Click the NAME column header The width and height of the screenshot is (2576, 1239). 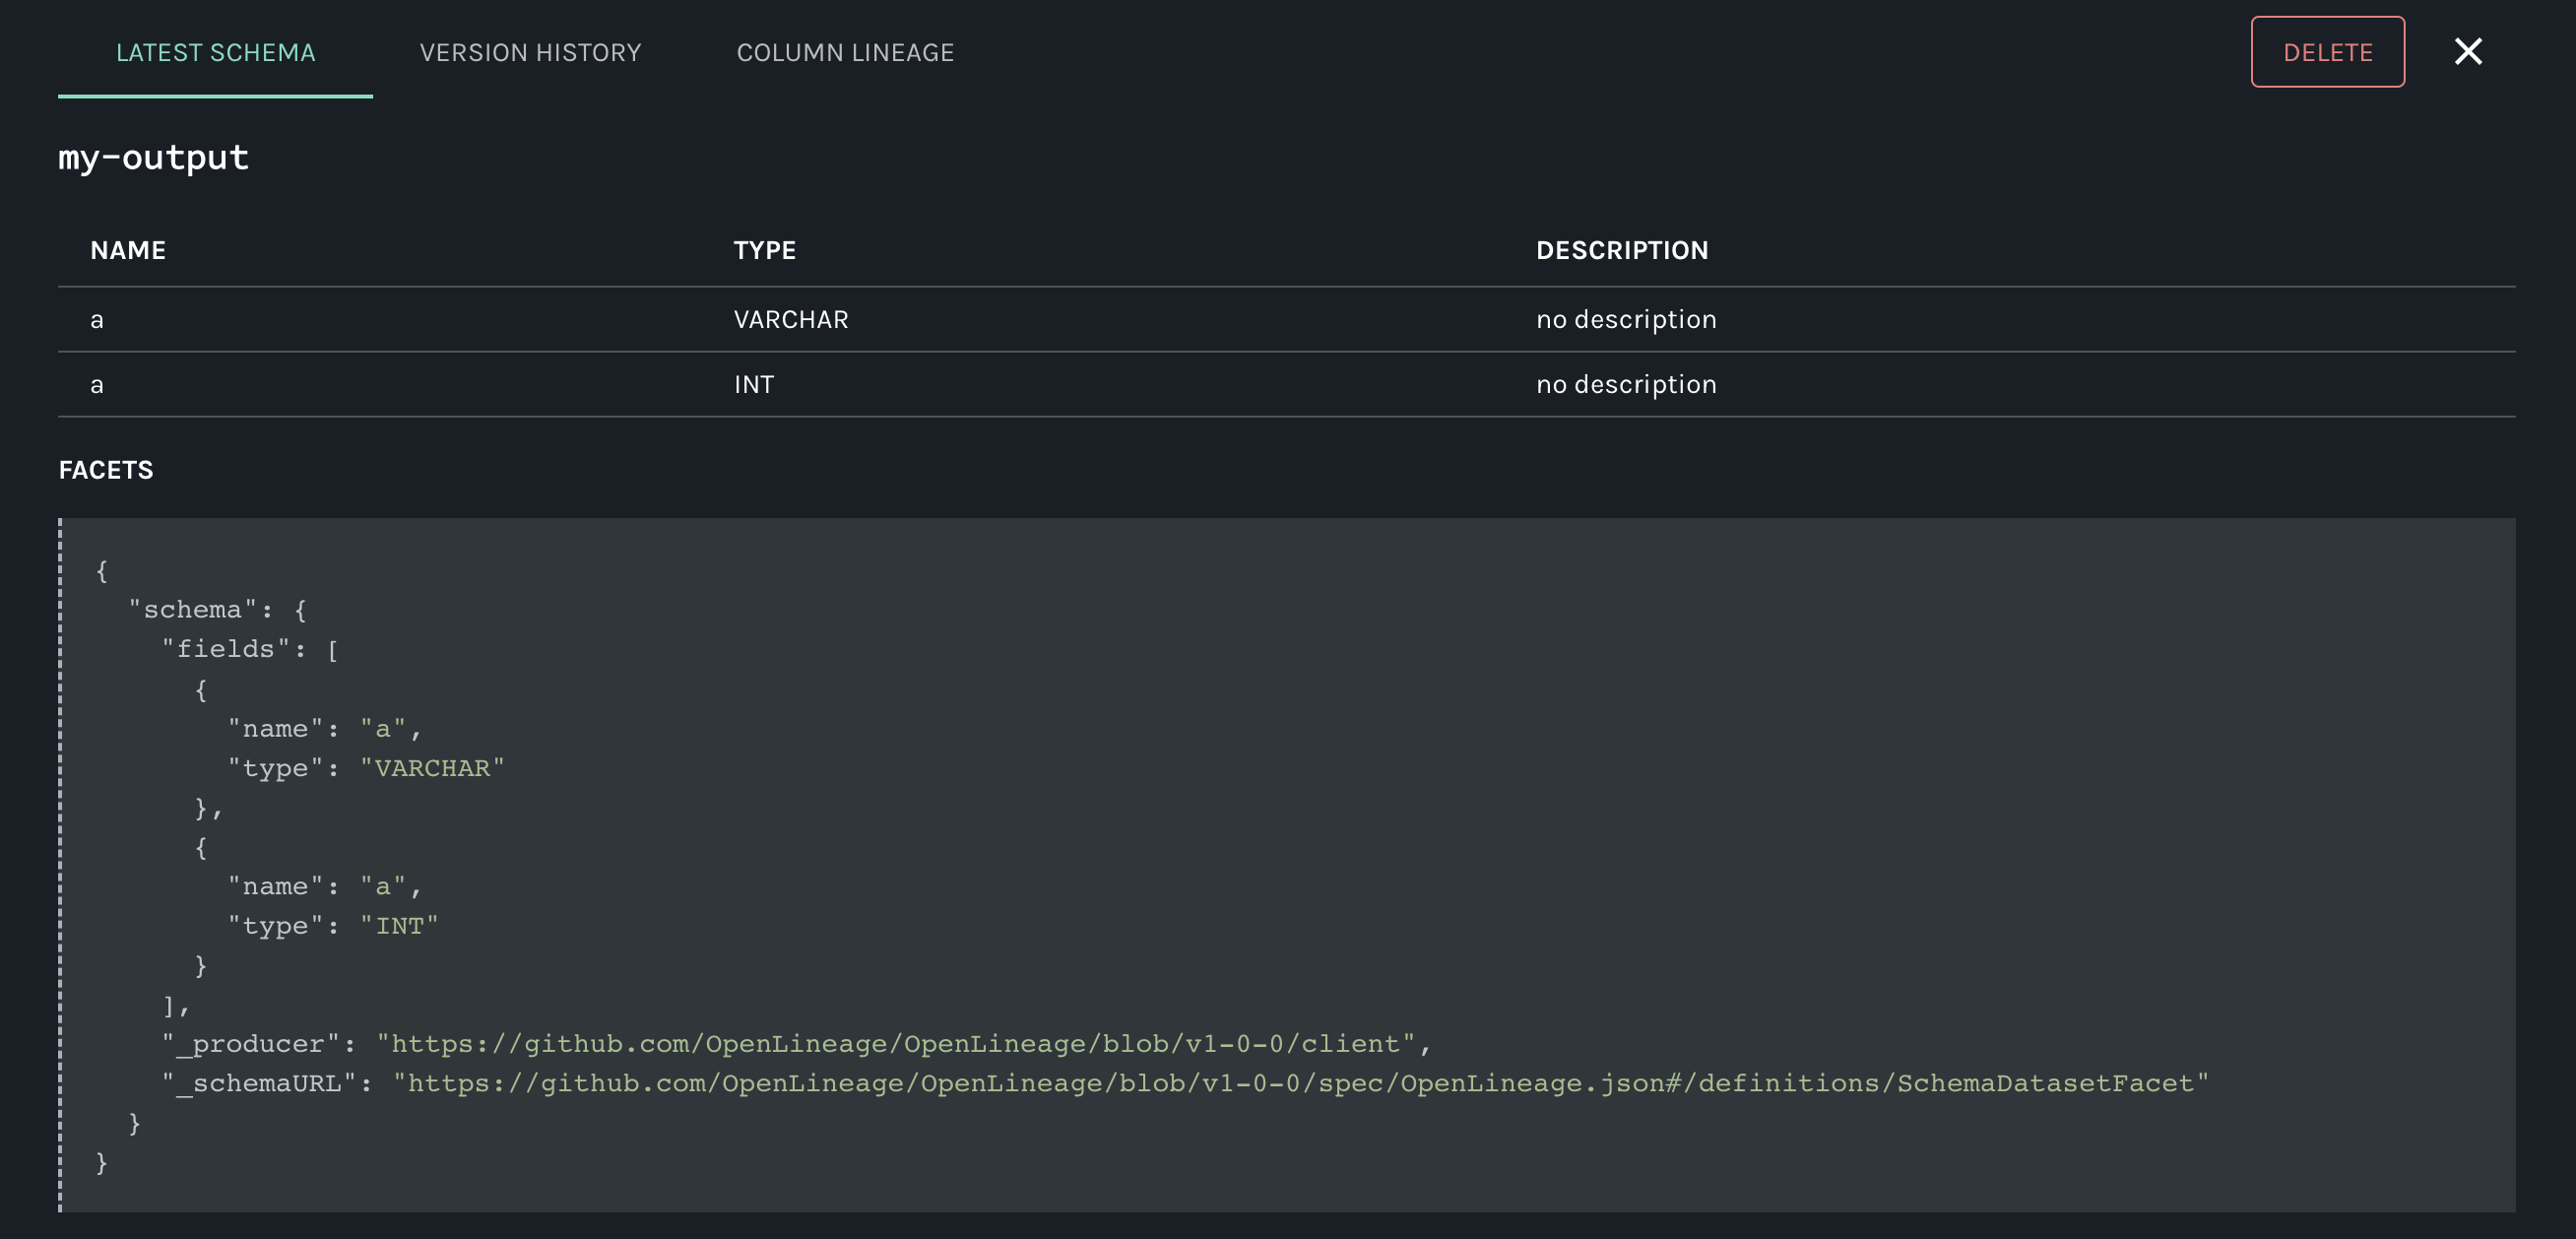point(128,250)
